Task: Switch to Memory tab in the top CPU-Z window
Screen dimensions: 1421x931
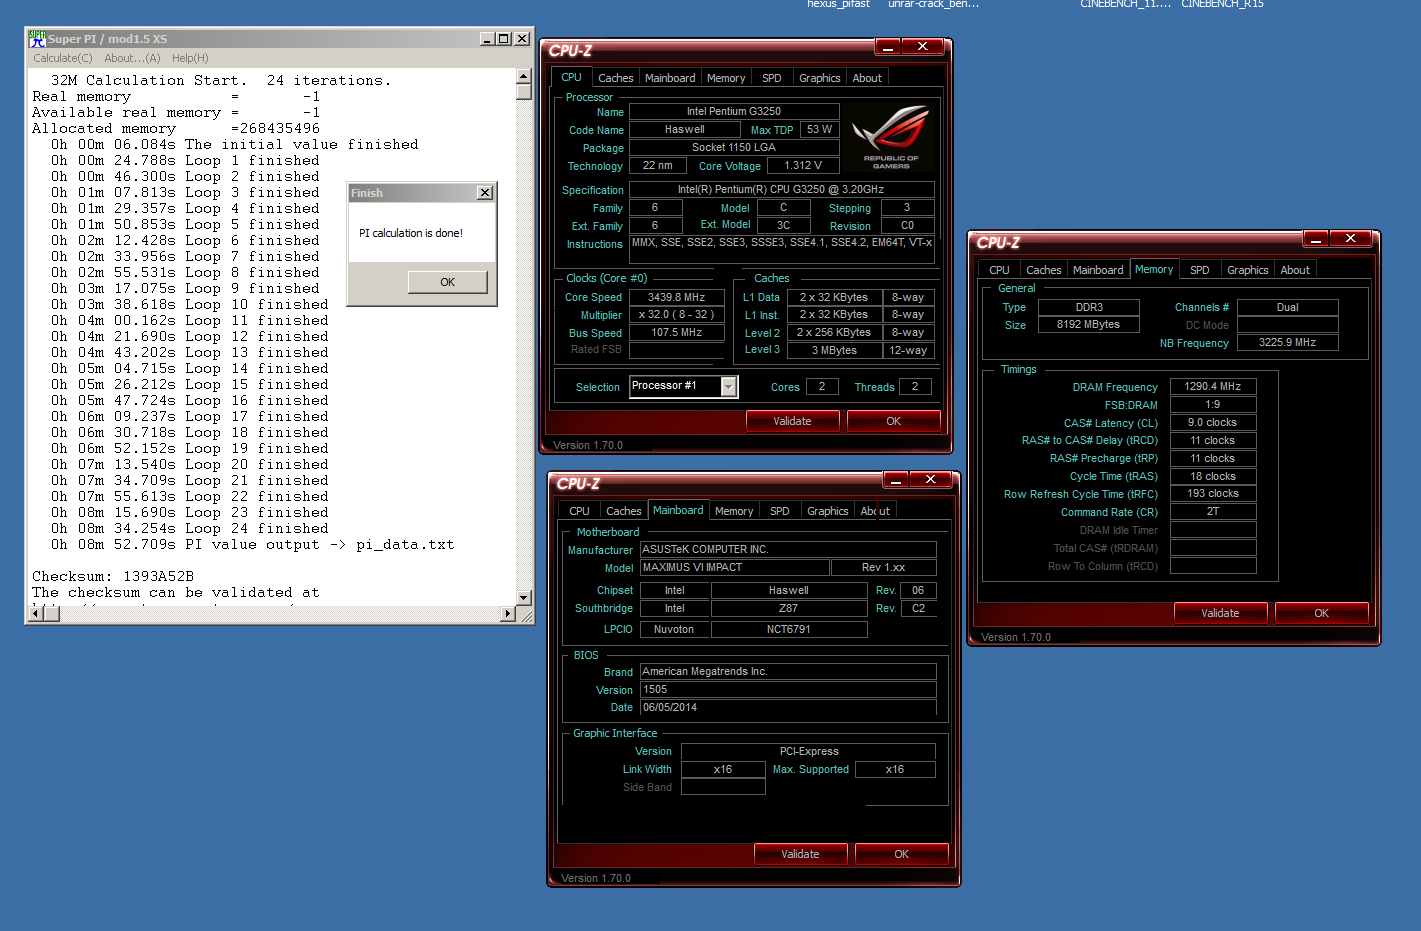Action: click(x=726, y=78)
